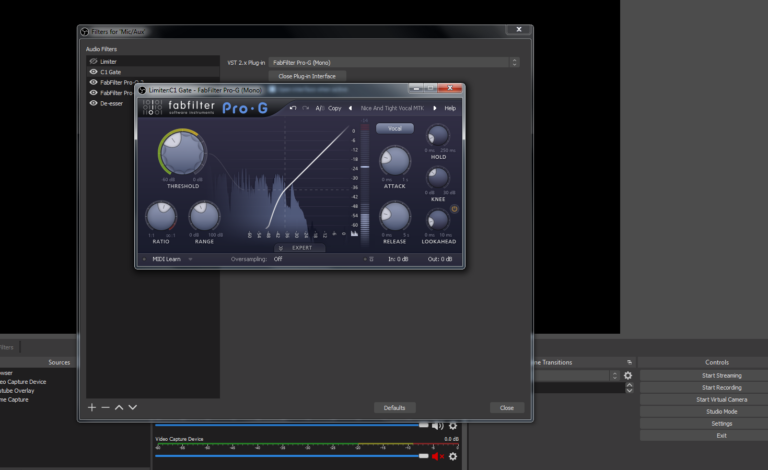The height and width of the screenshot is (470, 768).
Task: Move filter up with up arrow
Action: 119,407
